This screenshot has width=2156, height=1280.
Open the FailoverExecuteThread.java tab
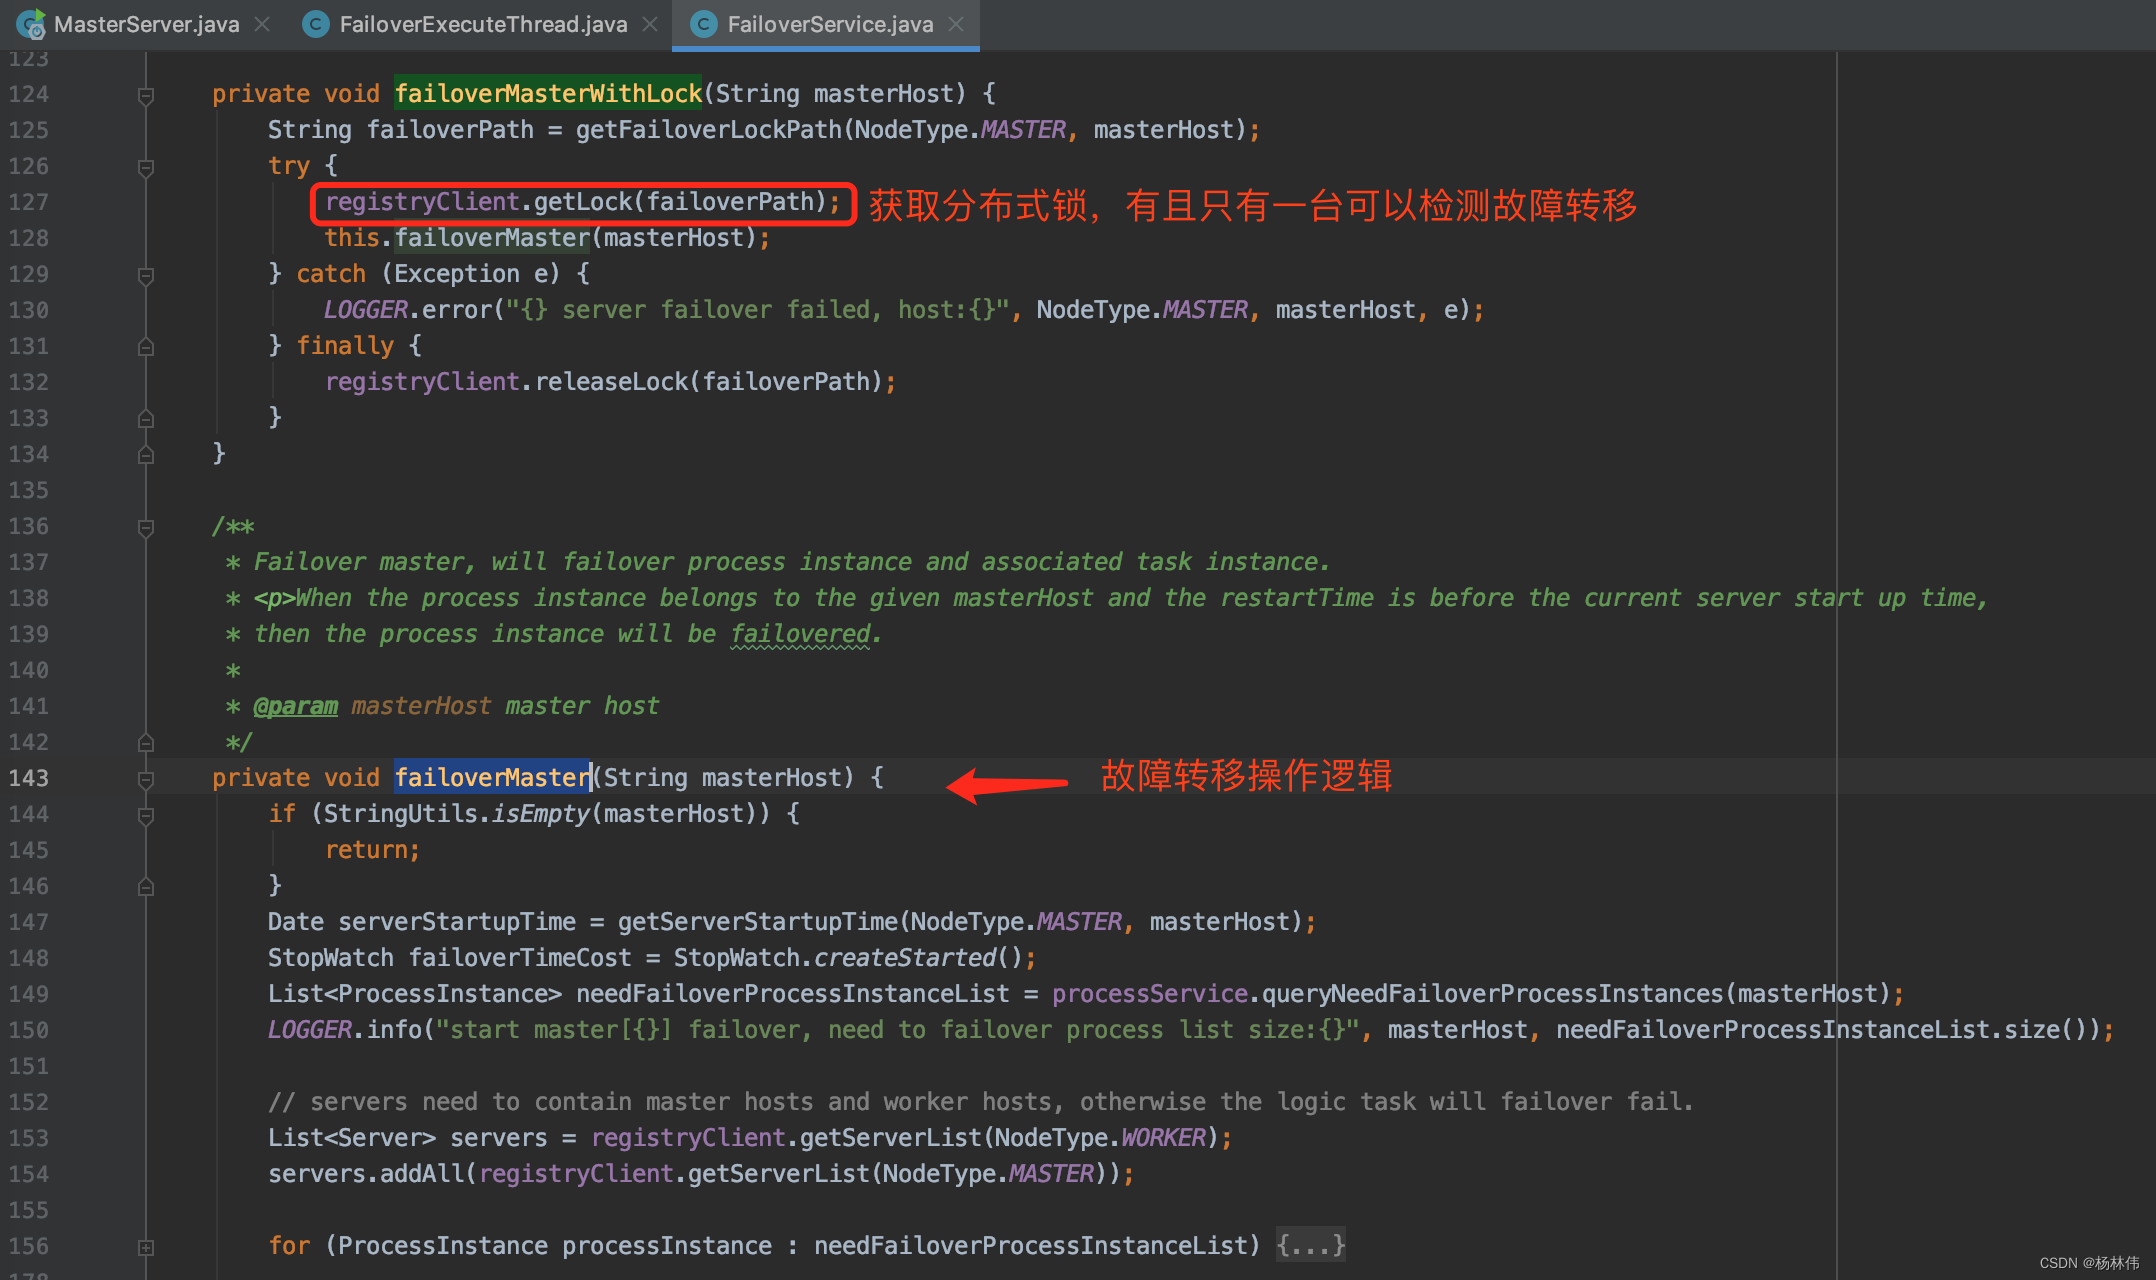[x=482, y=24]
